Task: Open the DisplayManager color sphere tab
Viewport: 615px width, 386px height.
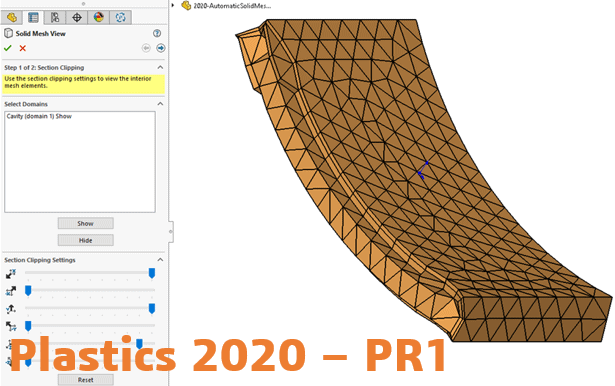Action: coord(98,17)
